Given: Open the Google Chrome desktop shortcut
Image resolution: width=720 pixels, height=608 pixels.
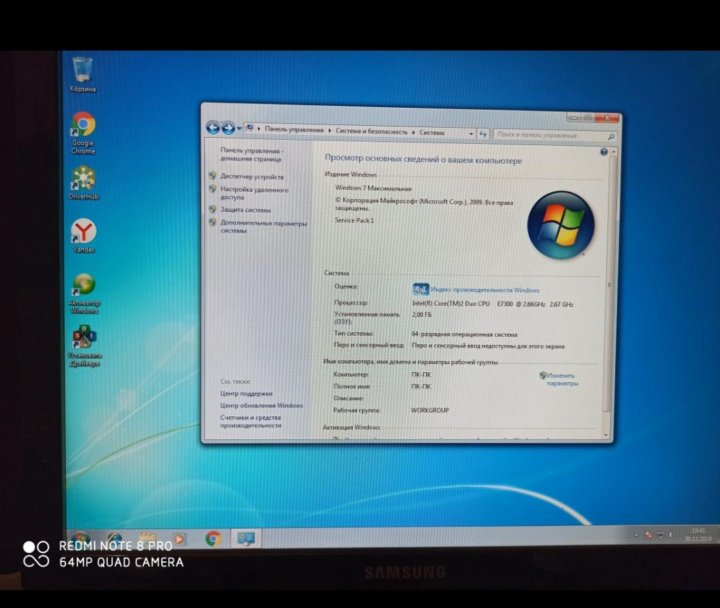Looking at the screenshot, I should pyautogui.click(x=83, y=127).
